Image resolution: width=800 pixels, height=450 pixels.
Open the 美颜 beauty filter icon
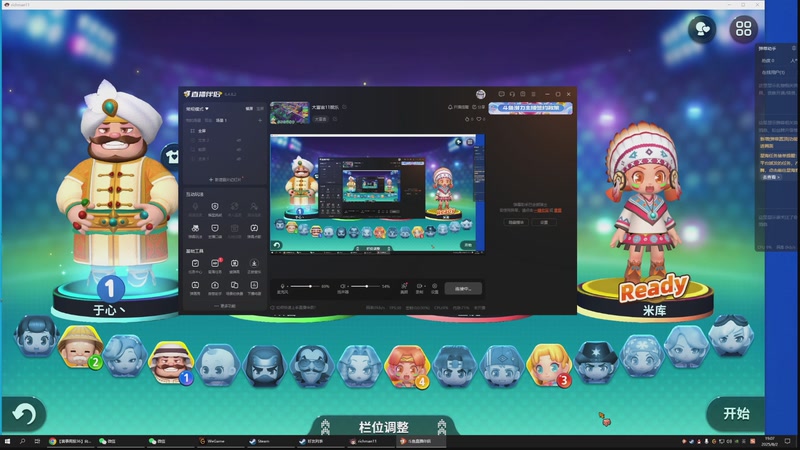point(404,288)
